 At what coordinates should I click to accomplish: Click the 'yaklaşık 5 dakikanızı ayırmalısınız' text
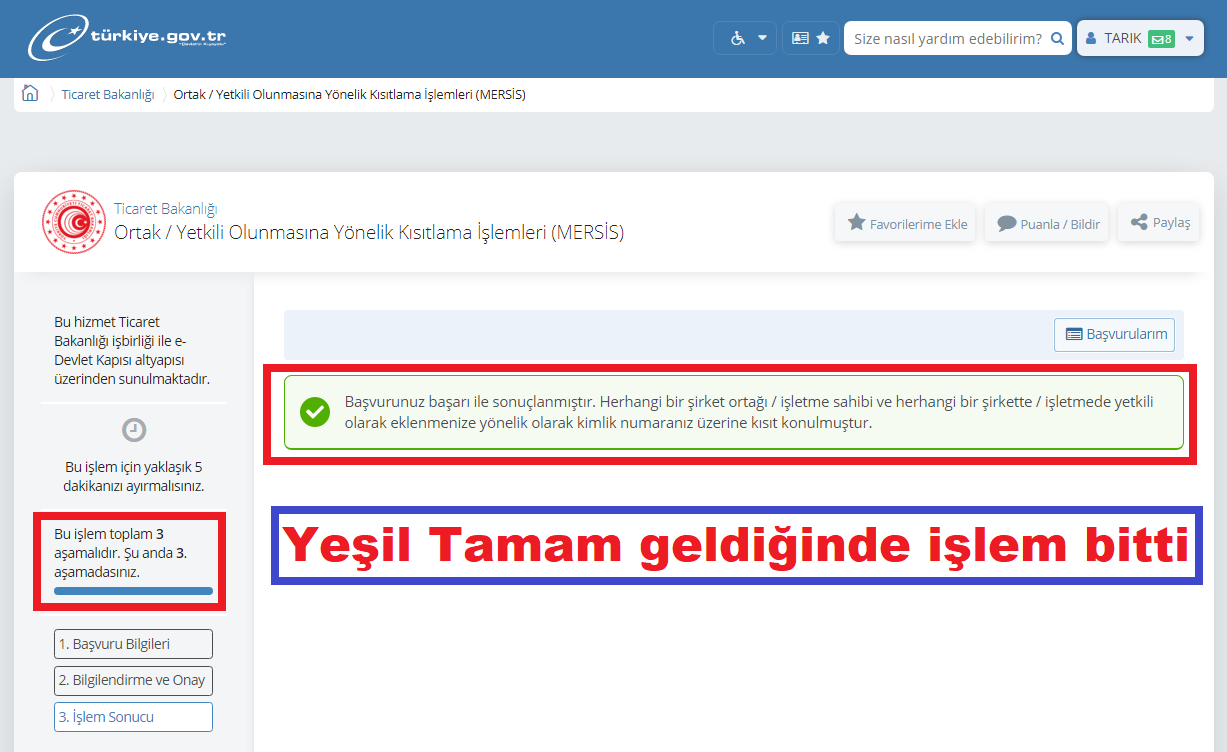[x=134, y=476]
